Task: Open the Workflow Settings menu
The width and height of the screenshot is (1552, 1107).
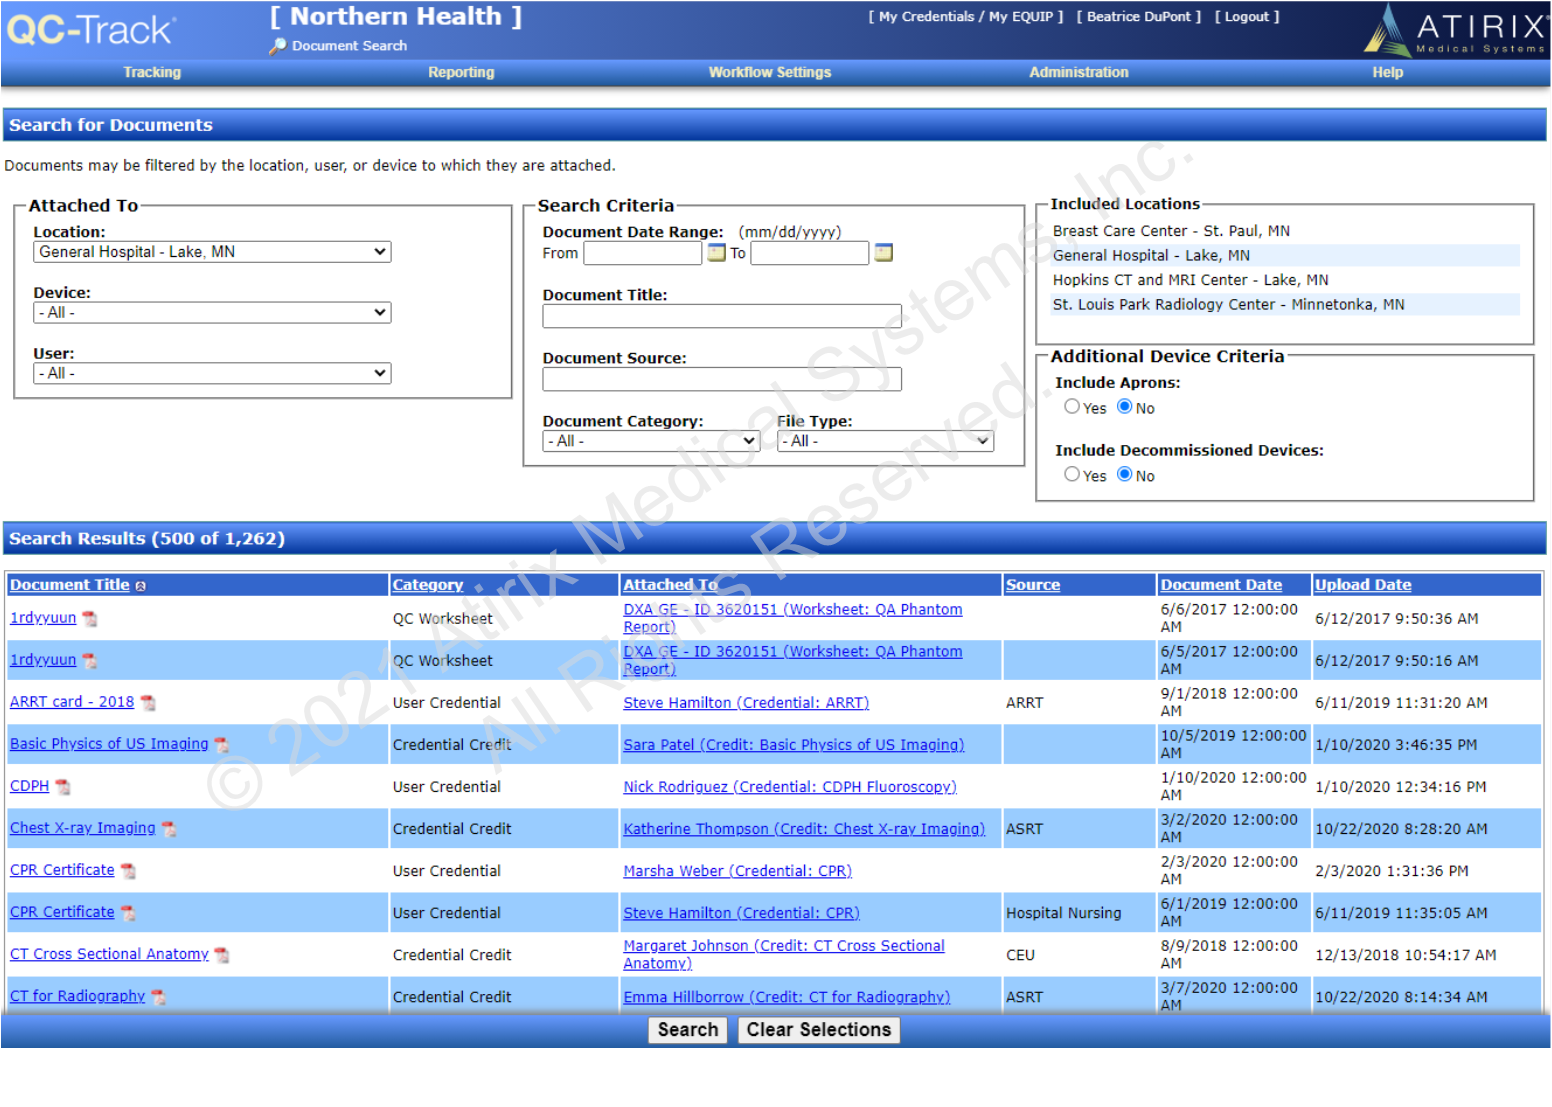Action: coord(769,72)
